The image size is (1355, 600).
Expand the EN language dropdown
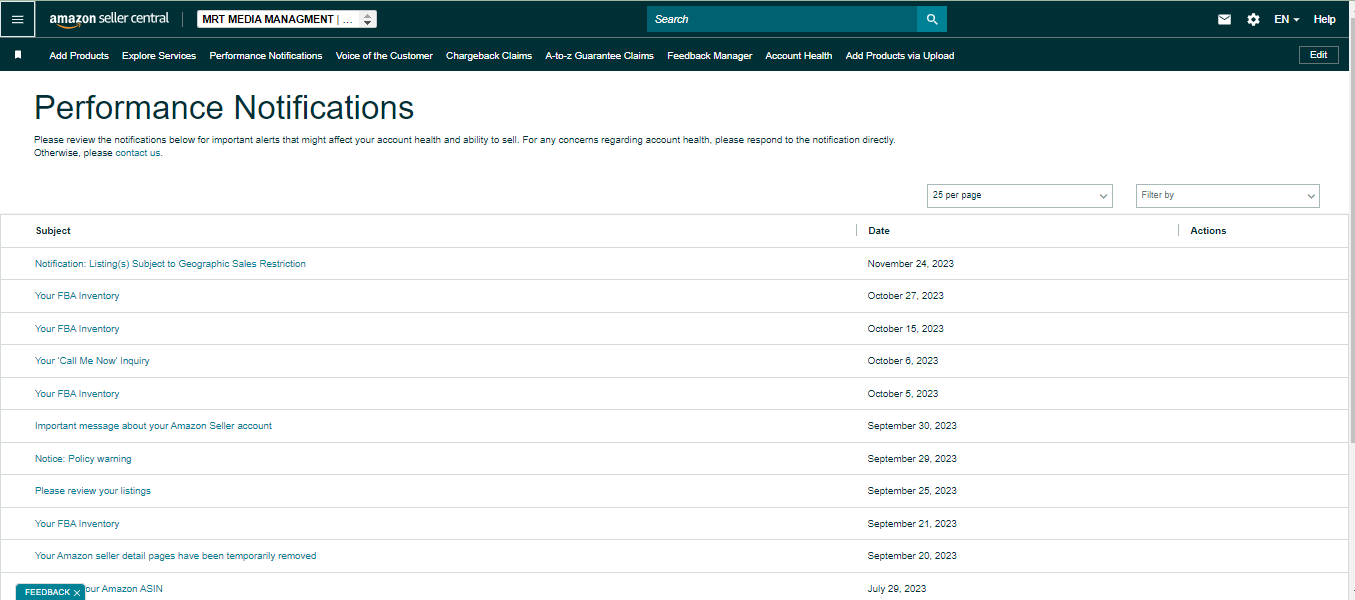point(1287,19)
